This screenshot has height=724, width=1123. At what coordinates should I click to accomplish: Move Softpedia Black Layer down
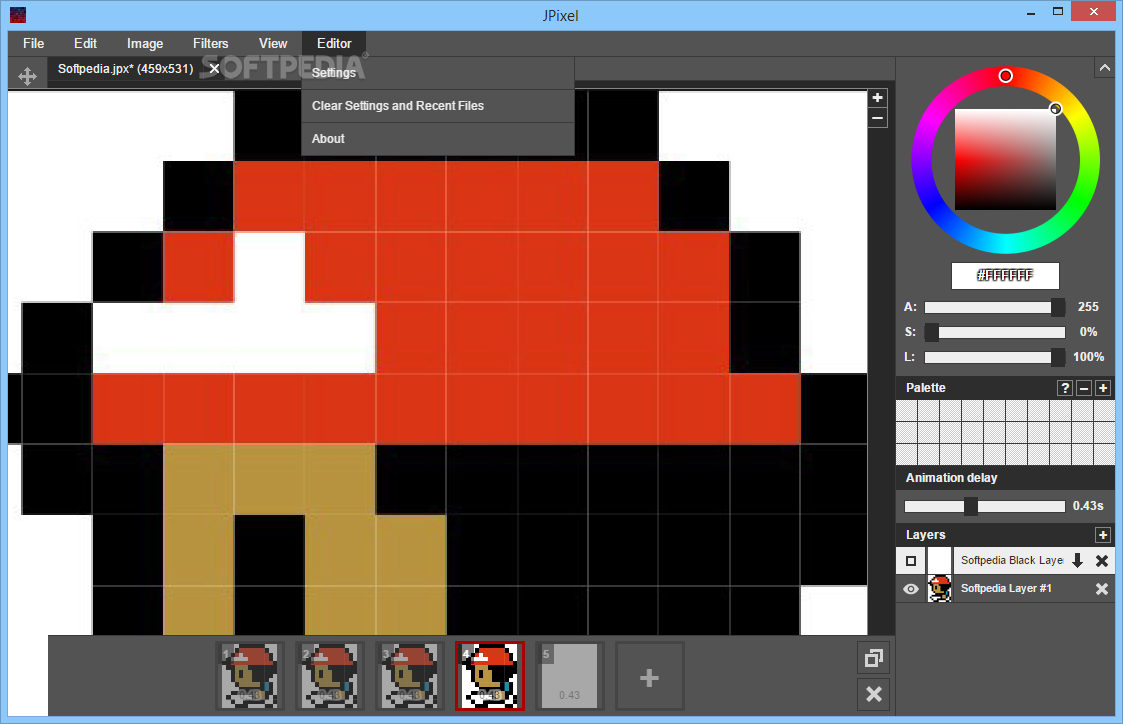pos(1077,561)
